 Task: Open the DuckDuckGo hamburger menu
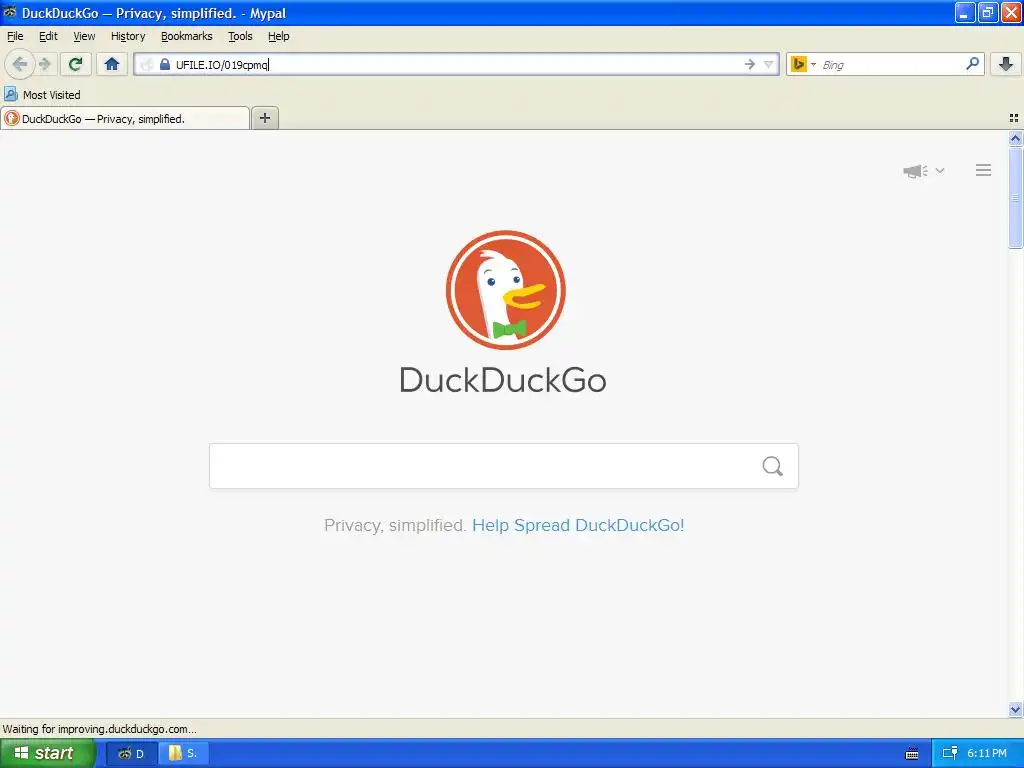tap(984, 170)
